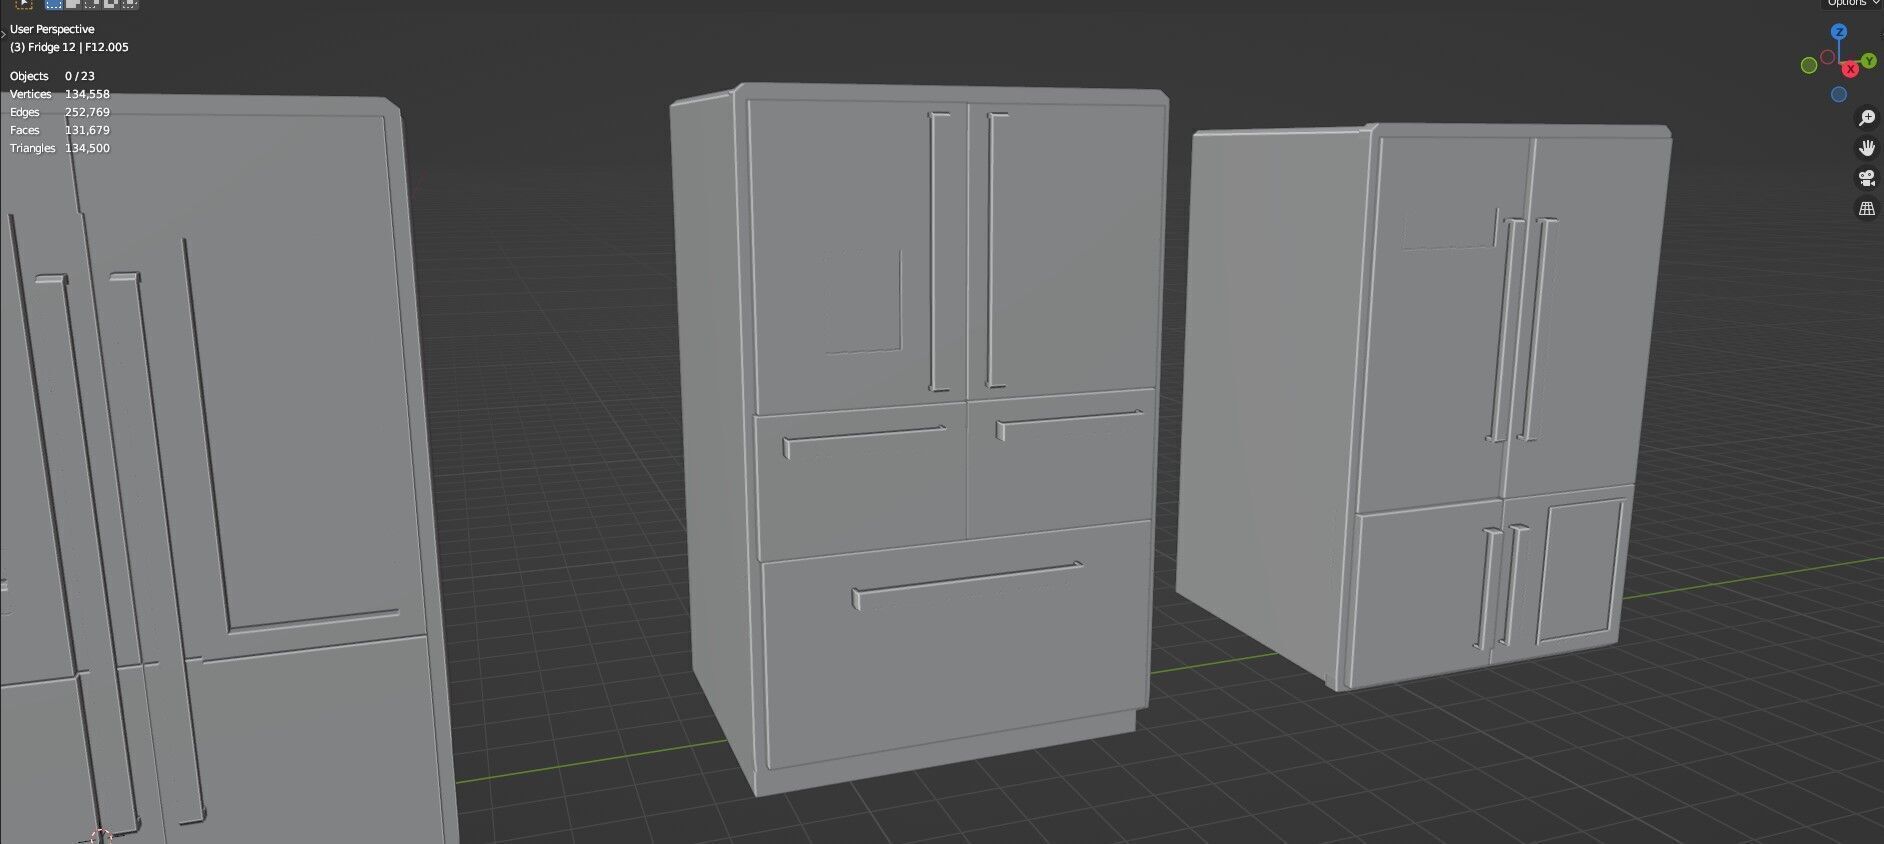Toggle the camera view button
This screenshot has height=844, width=1884.
[x=1866, y=179]
